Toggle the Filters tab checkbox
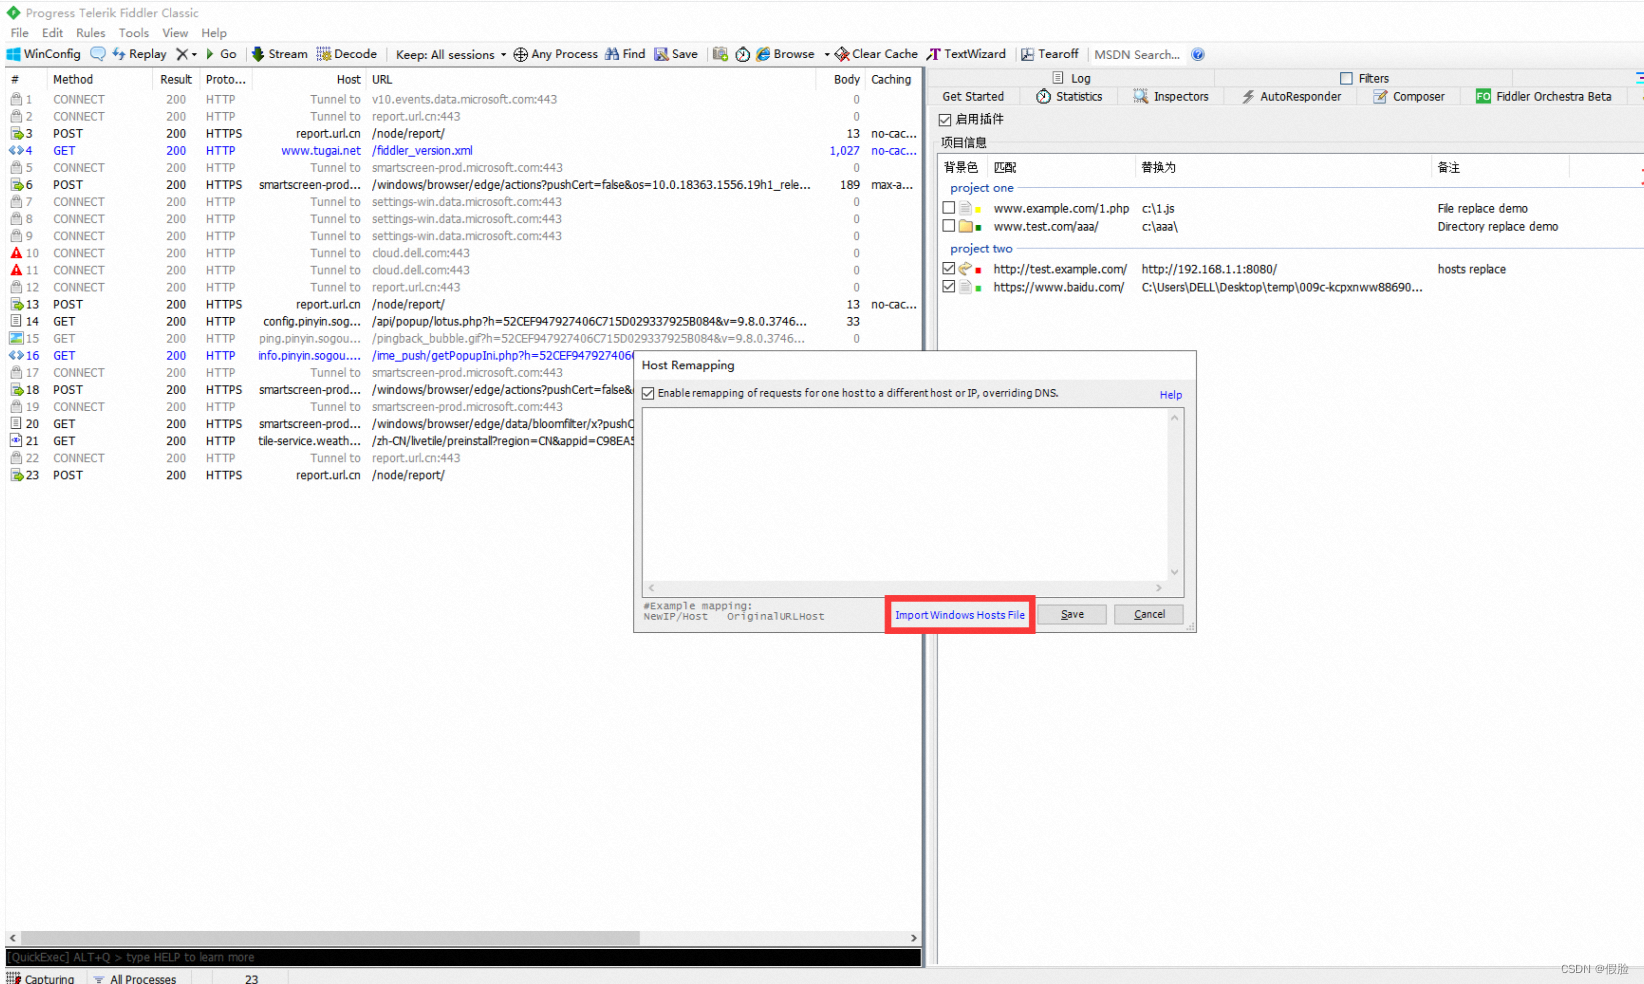Image resolution: width=1644 pixels, height=984 pixels. [1346, 79]
